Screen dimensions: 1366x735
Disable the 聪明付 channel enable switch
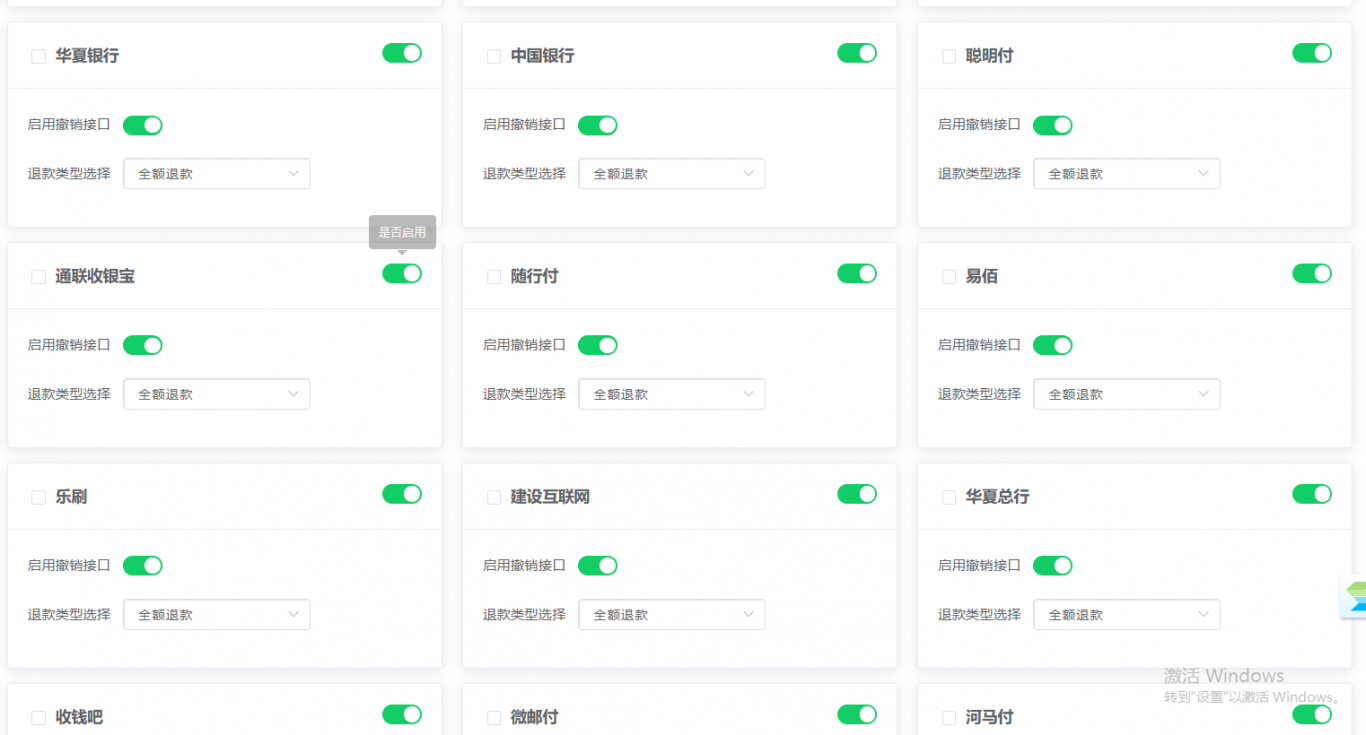pos(1312,53)
